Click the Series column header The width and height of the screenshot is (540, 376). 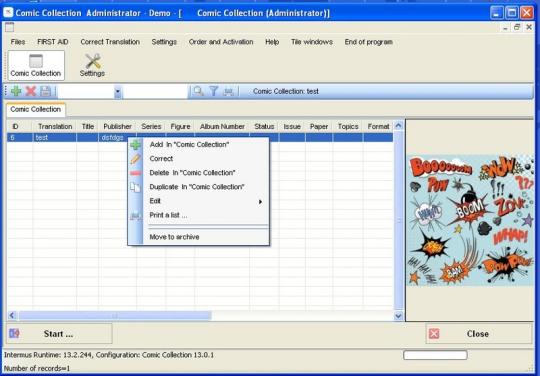[x=151, y=126]
